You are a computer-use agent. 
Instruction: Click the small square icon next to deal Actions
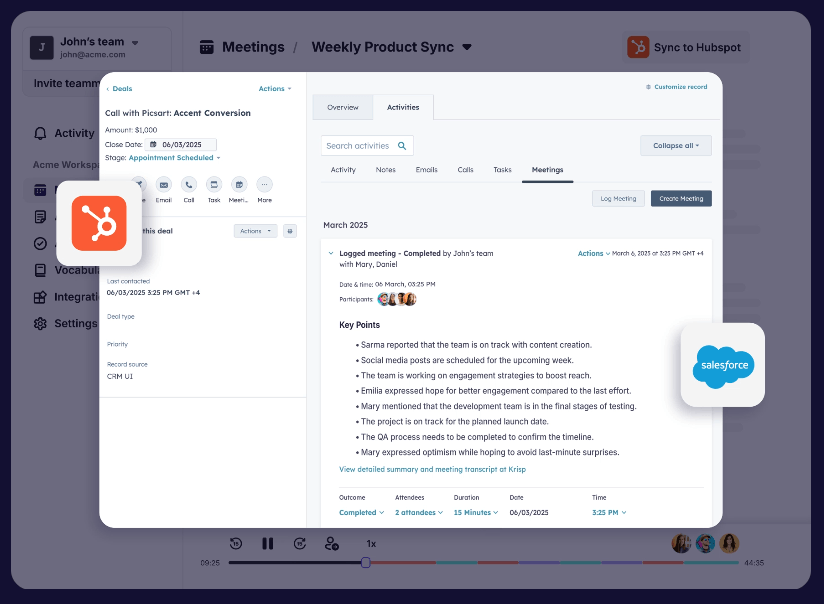290,231
